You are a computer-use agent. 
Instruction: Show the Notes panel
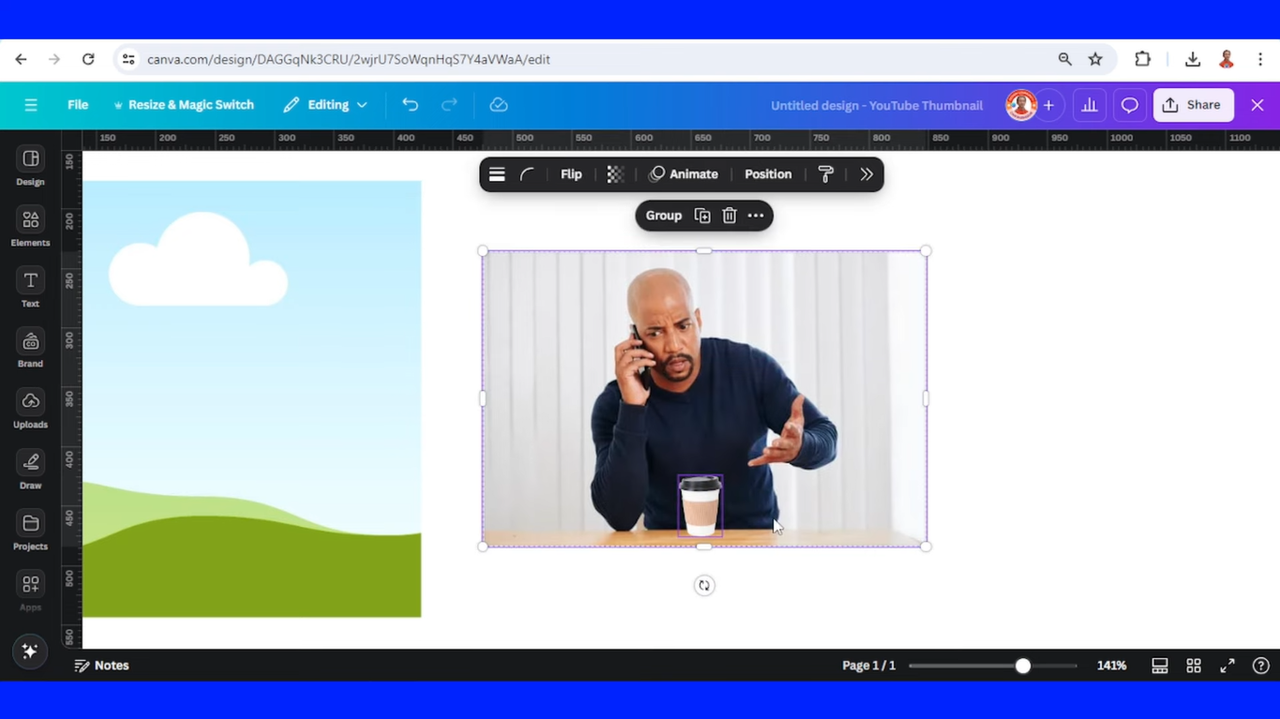pos(101,665)
